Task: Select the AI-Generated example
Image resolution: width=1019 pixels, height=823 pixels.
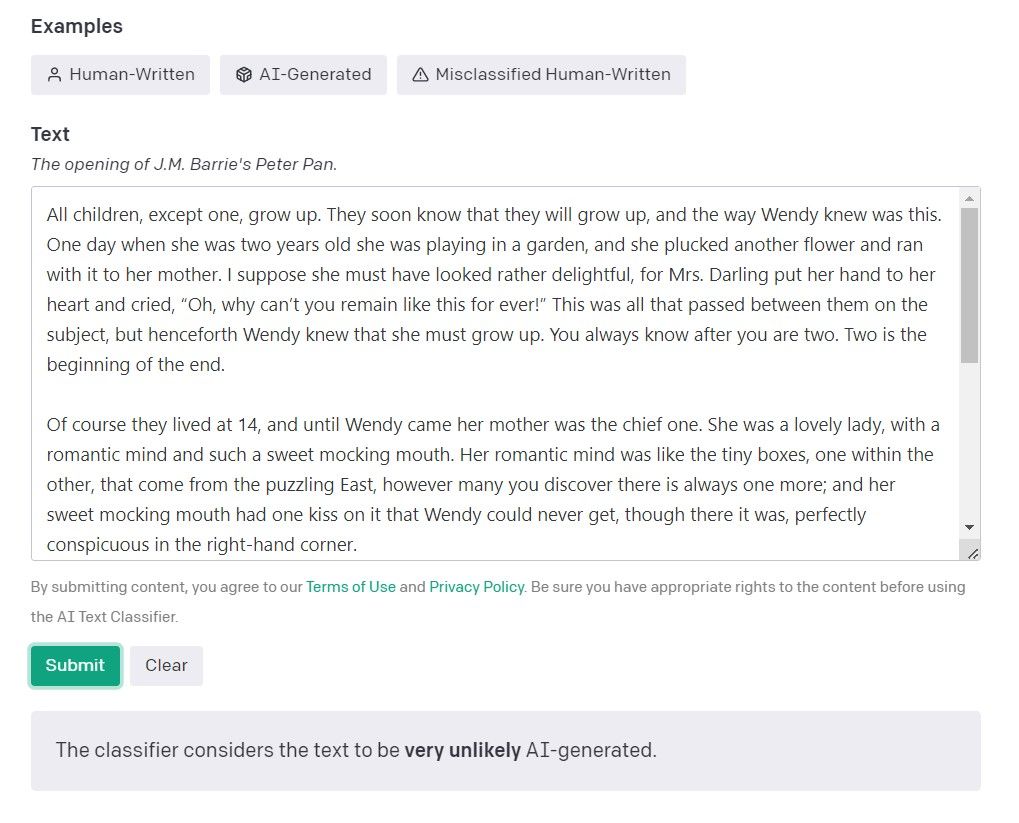Action: (x=303, y=74)
